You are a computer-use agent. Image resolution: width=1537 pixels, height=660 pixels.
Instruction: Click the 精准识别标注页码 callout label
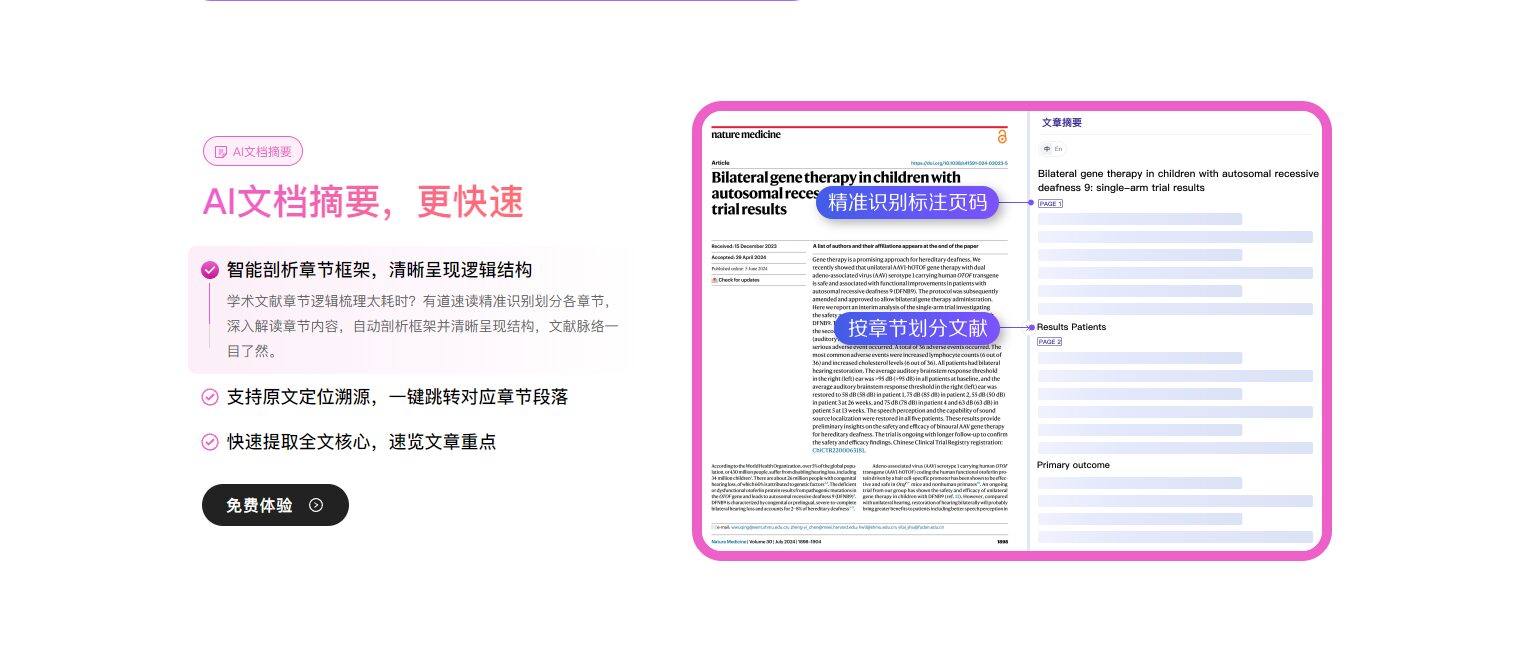tap(908, 202)
